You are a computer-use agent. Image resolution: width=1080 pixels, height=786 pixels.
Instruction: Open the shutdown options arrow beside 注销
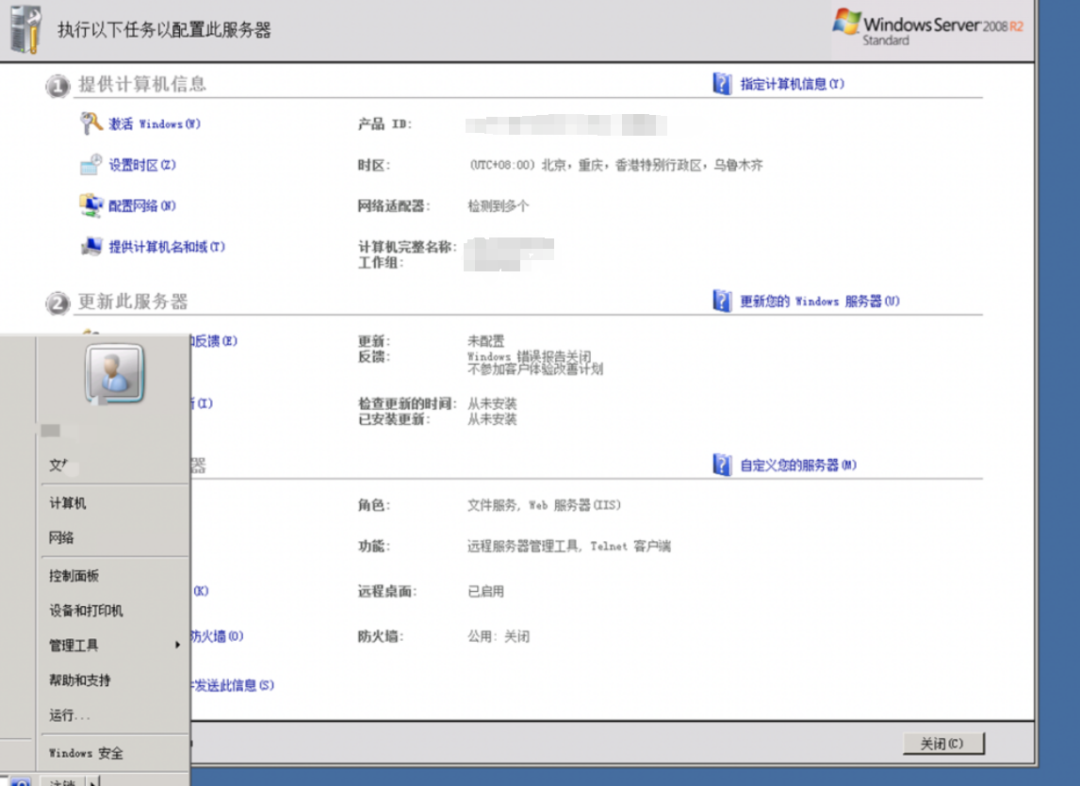(x=105, y=781)
